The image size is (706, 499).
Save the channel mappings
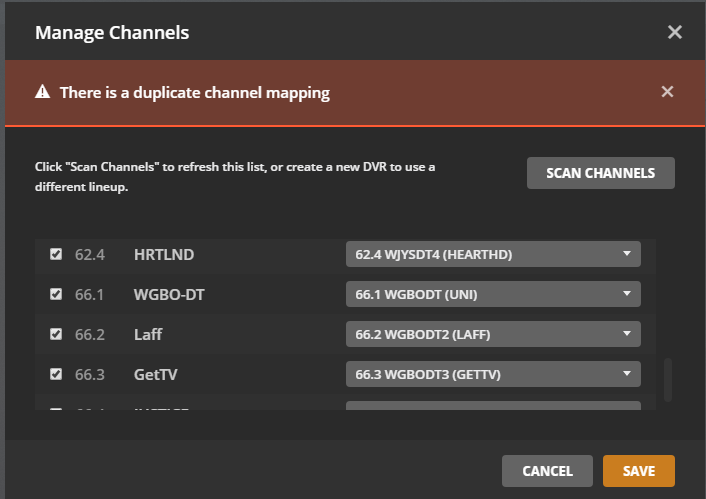[638, 471]
